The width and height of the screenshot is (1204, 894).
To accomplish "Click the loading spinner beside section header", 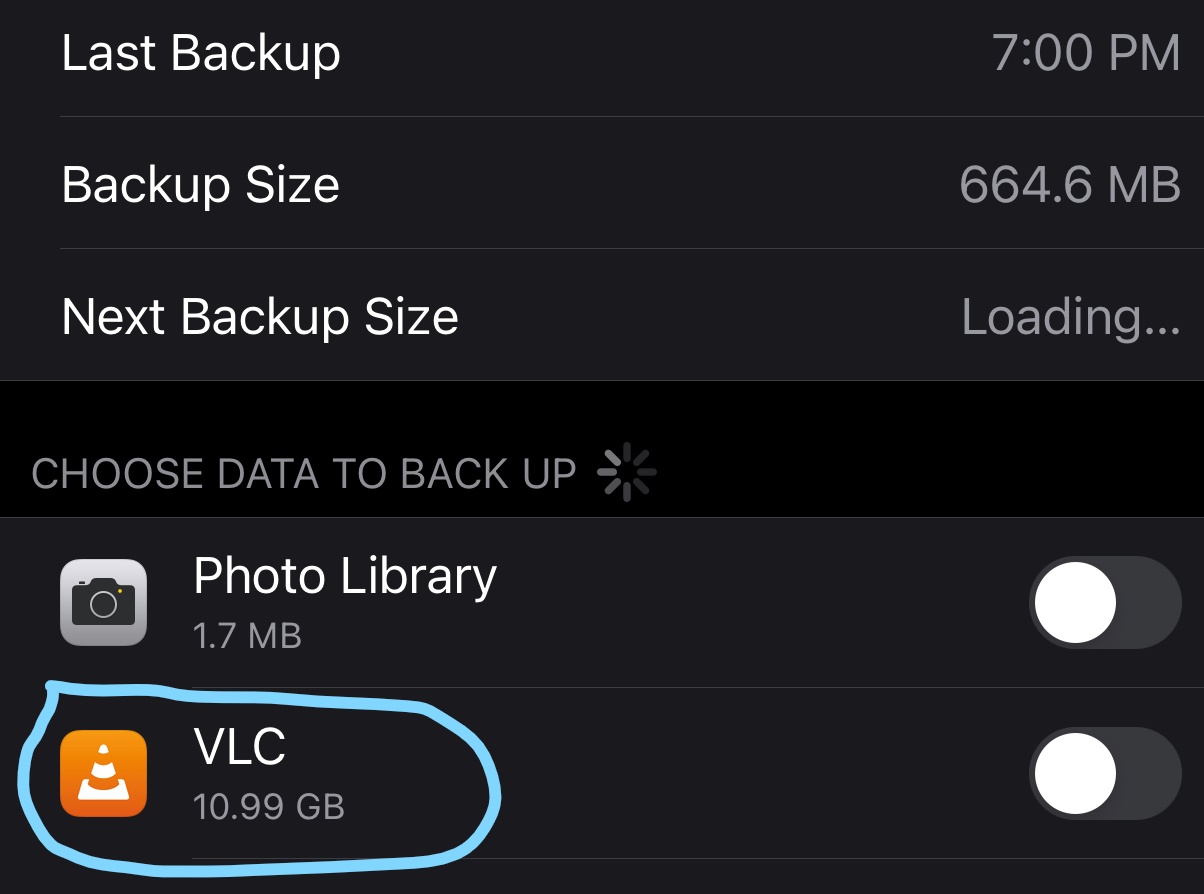I will pyautogui.click(x=626, y=472).
